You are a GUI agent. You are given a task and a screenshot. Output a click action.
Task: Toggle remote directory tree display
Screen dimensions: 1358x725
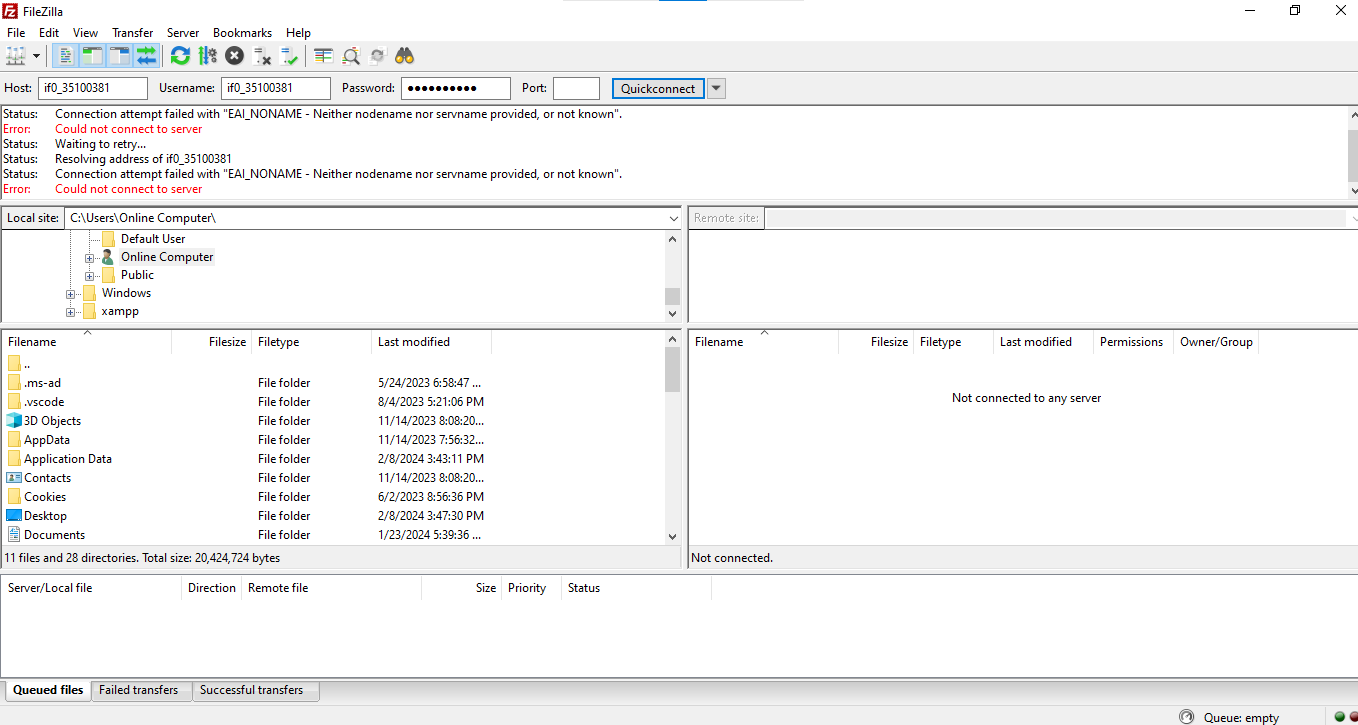point(120,56)
